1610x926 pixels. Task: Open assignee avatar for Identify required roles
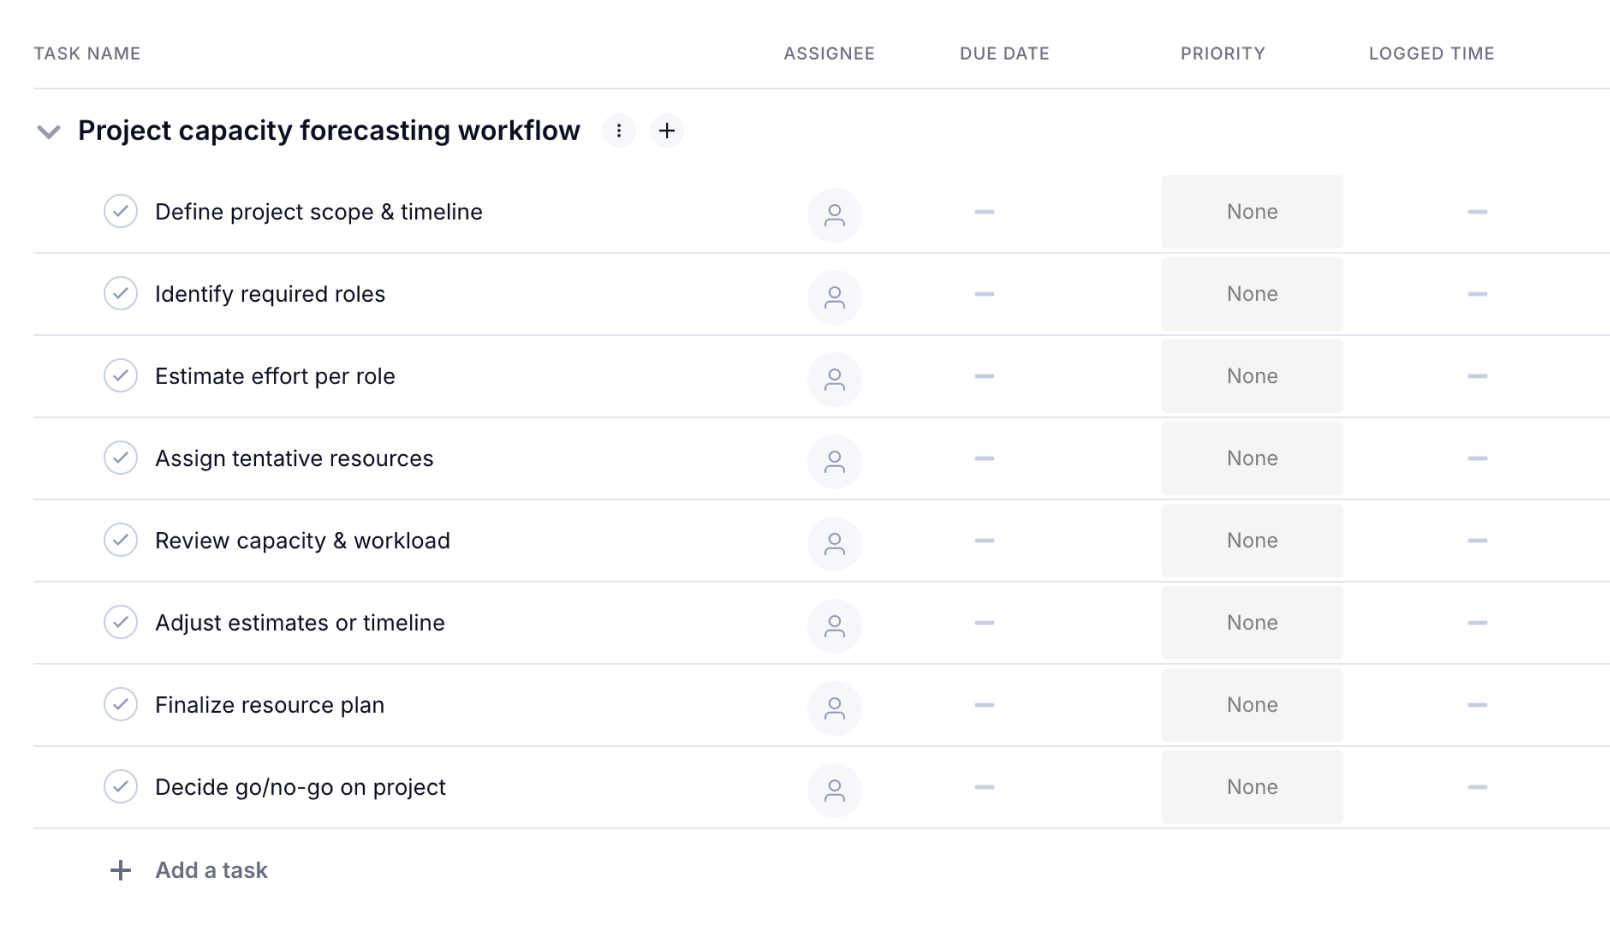click(x=834, y=296)
